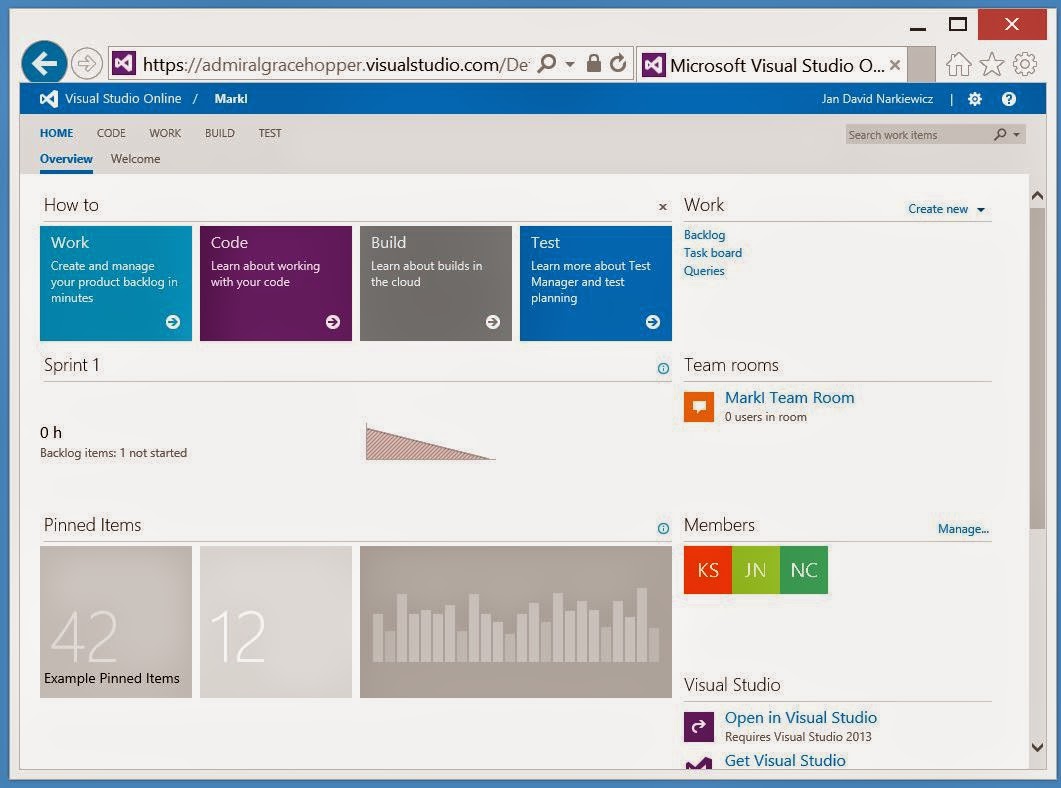Select the Welcome tab

coord(135,159)
